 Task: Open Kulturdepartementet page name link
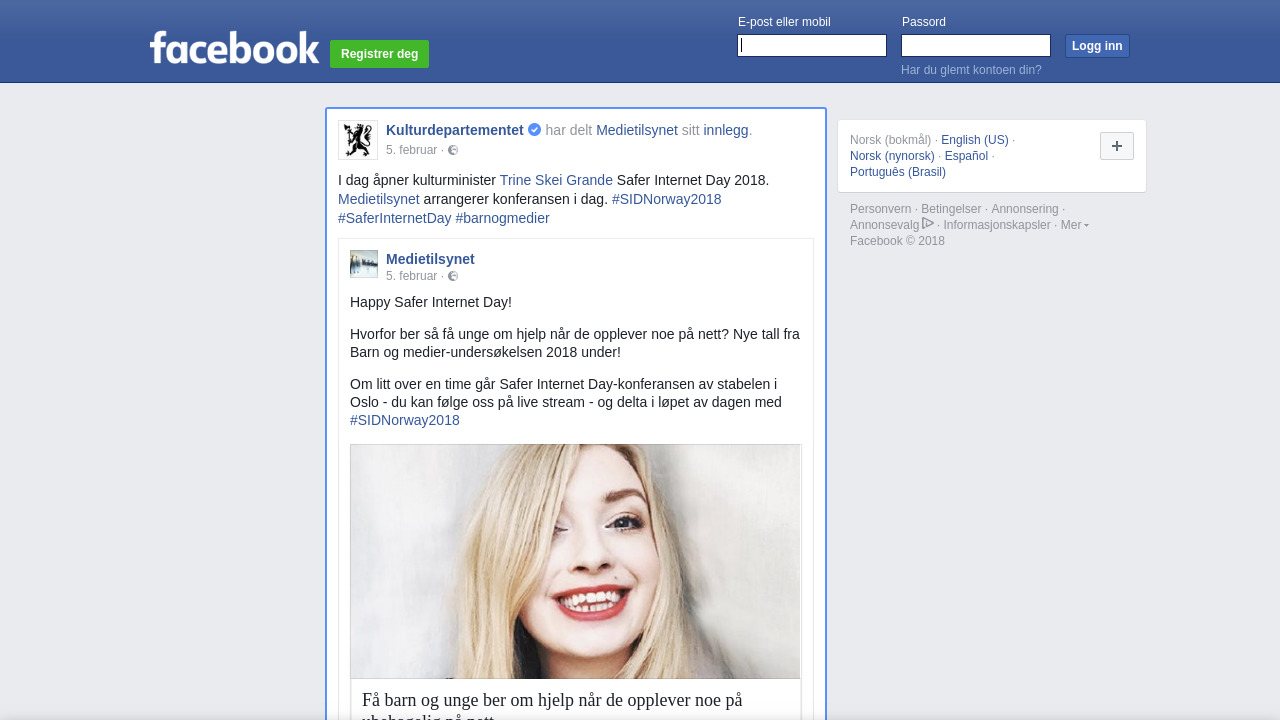tap(455, 130)
